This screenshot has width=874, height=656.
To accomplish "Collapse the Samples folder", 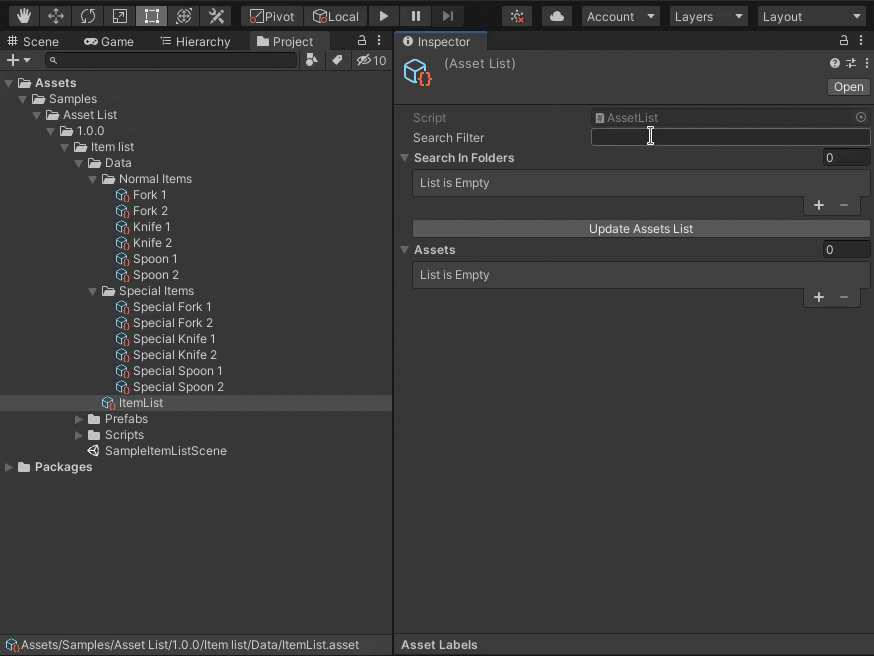I will [23, 99].
